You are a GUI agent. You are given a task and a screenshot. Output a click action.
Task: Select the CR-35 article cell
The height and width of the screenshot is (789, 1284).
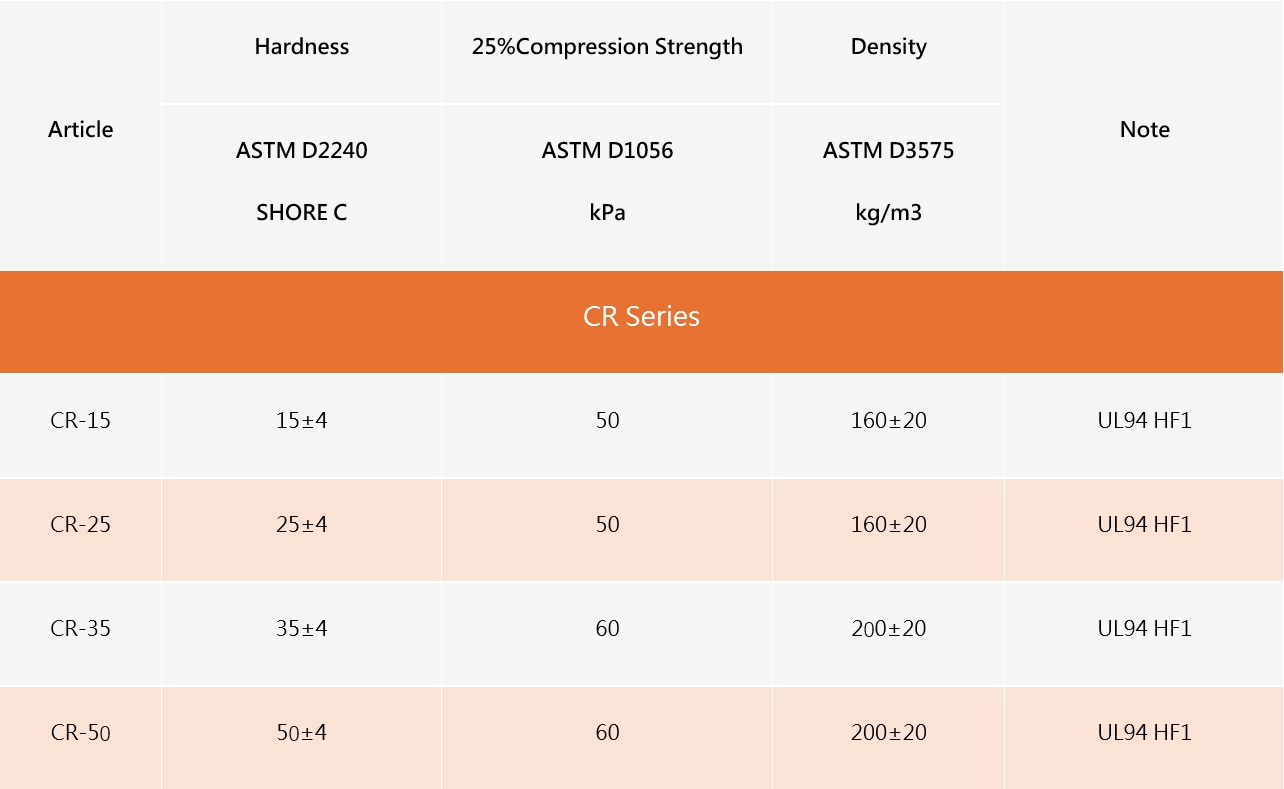pyautogui.click(x=81, y=629)
